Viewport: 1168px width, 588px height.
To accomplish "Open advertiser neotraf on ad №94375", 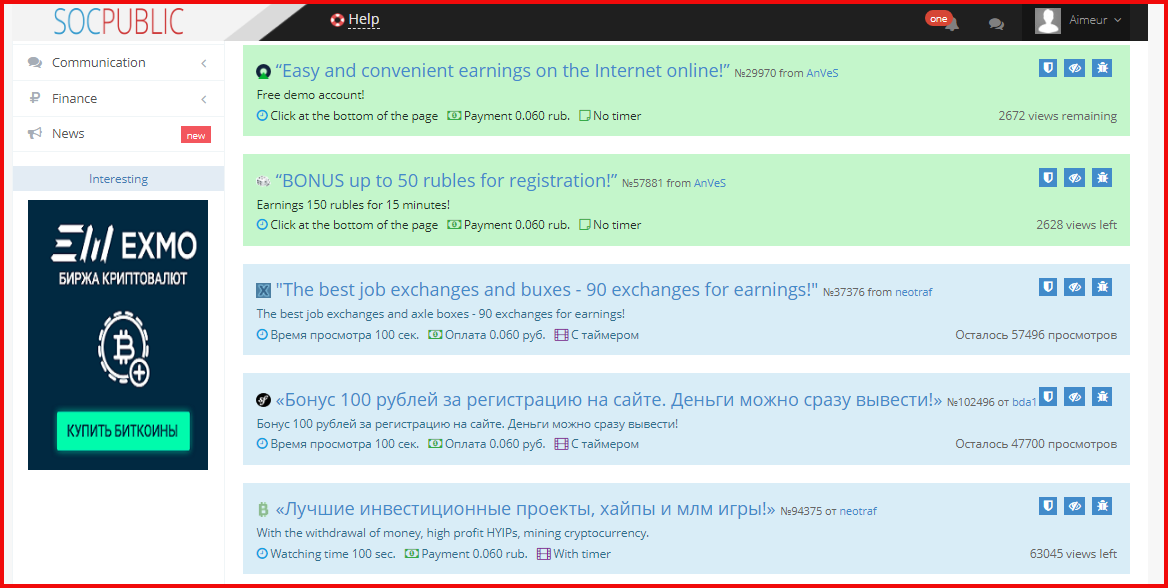I will (858, 511).
